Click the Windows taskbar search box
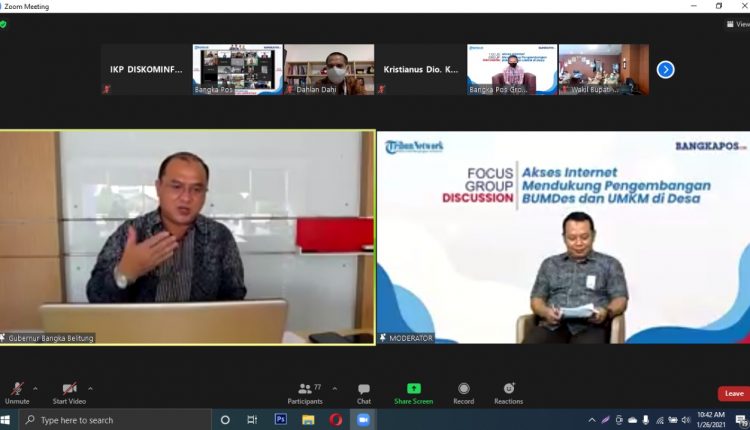Image resolution: width=750 pixels, height=430 pixels. (110, 420)
